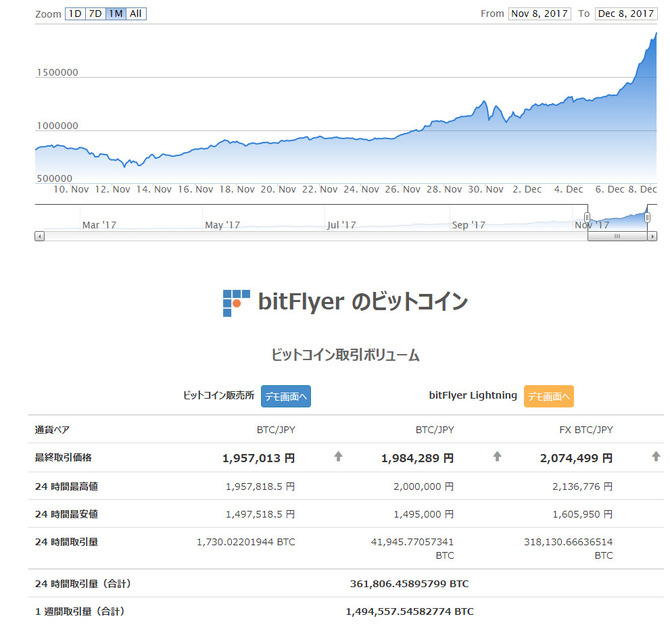This screenshot has width=670, height=625.
Task: Click the bitFlyer logo icon
Action: pyautogui.click(x=236, y=303)
